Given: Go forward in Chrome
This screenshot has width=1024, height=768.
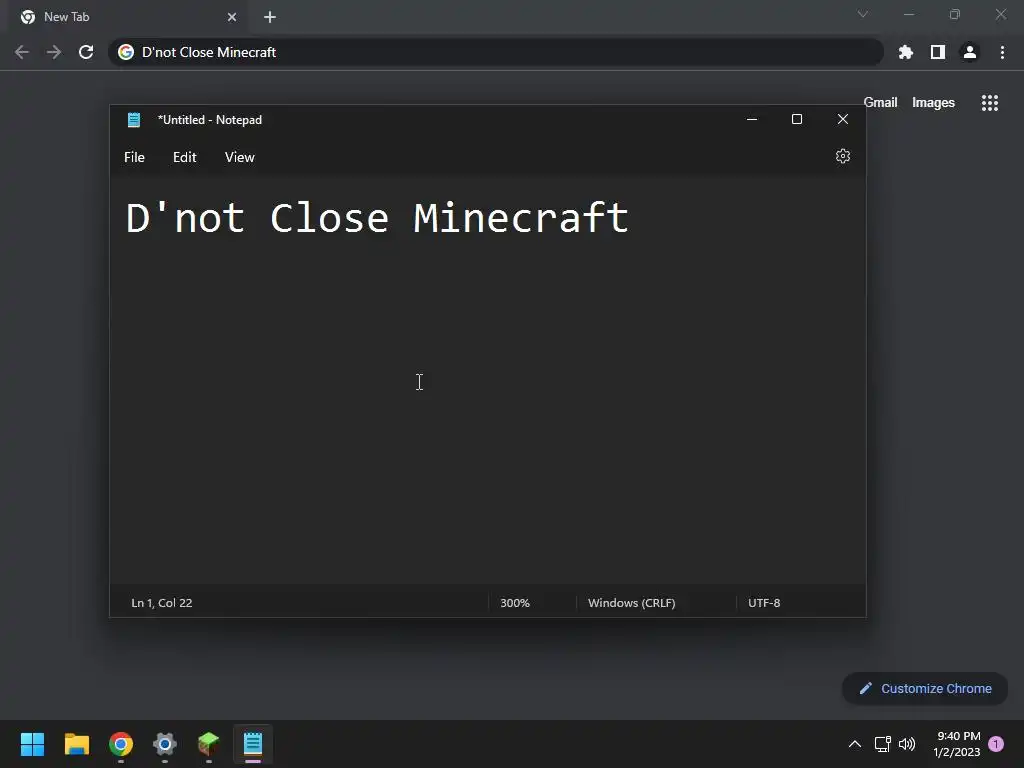Looking at the screenshot, I should pos(54,52).
